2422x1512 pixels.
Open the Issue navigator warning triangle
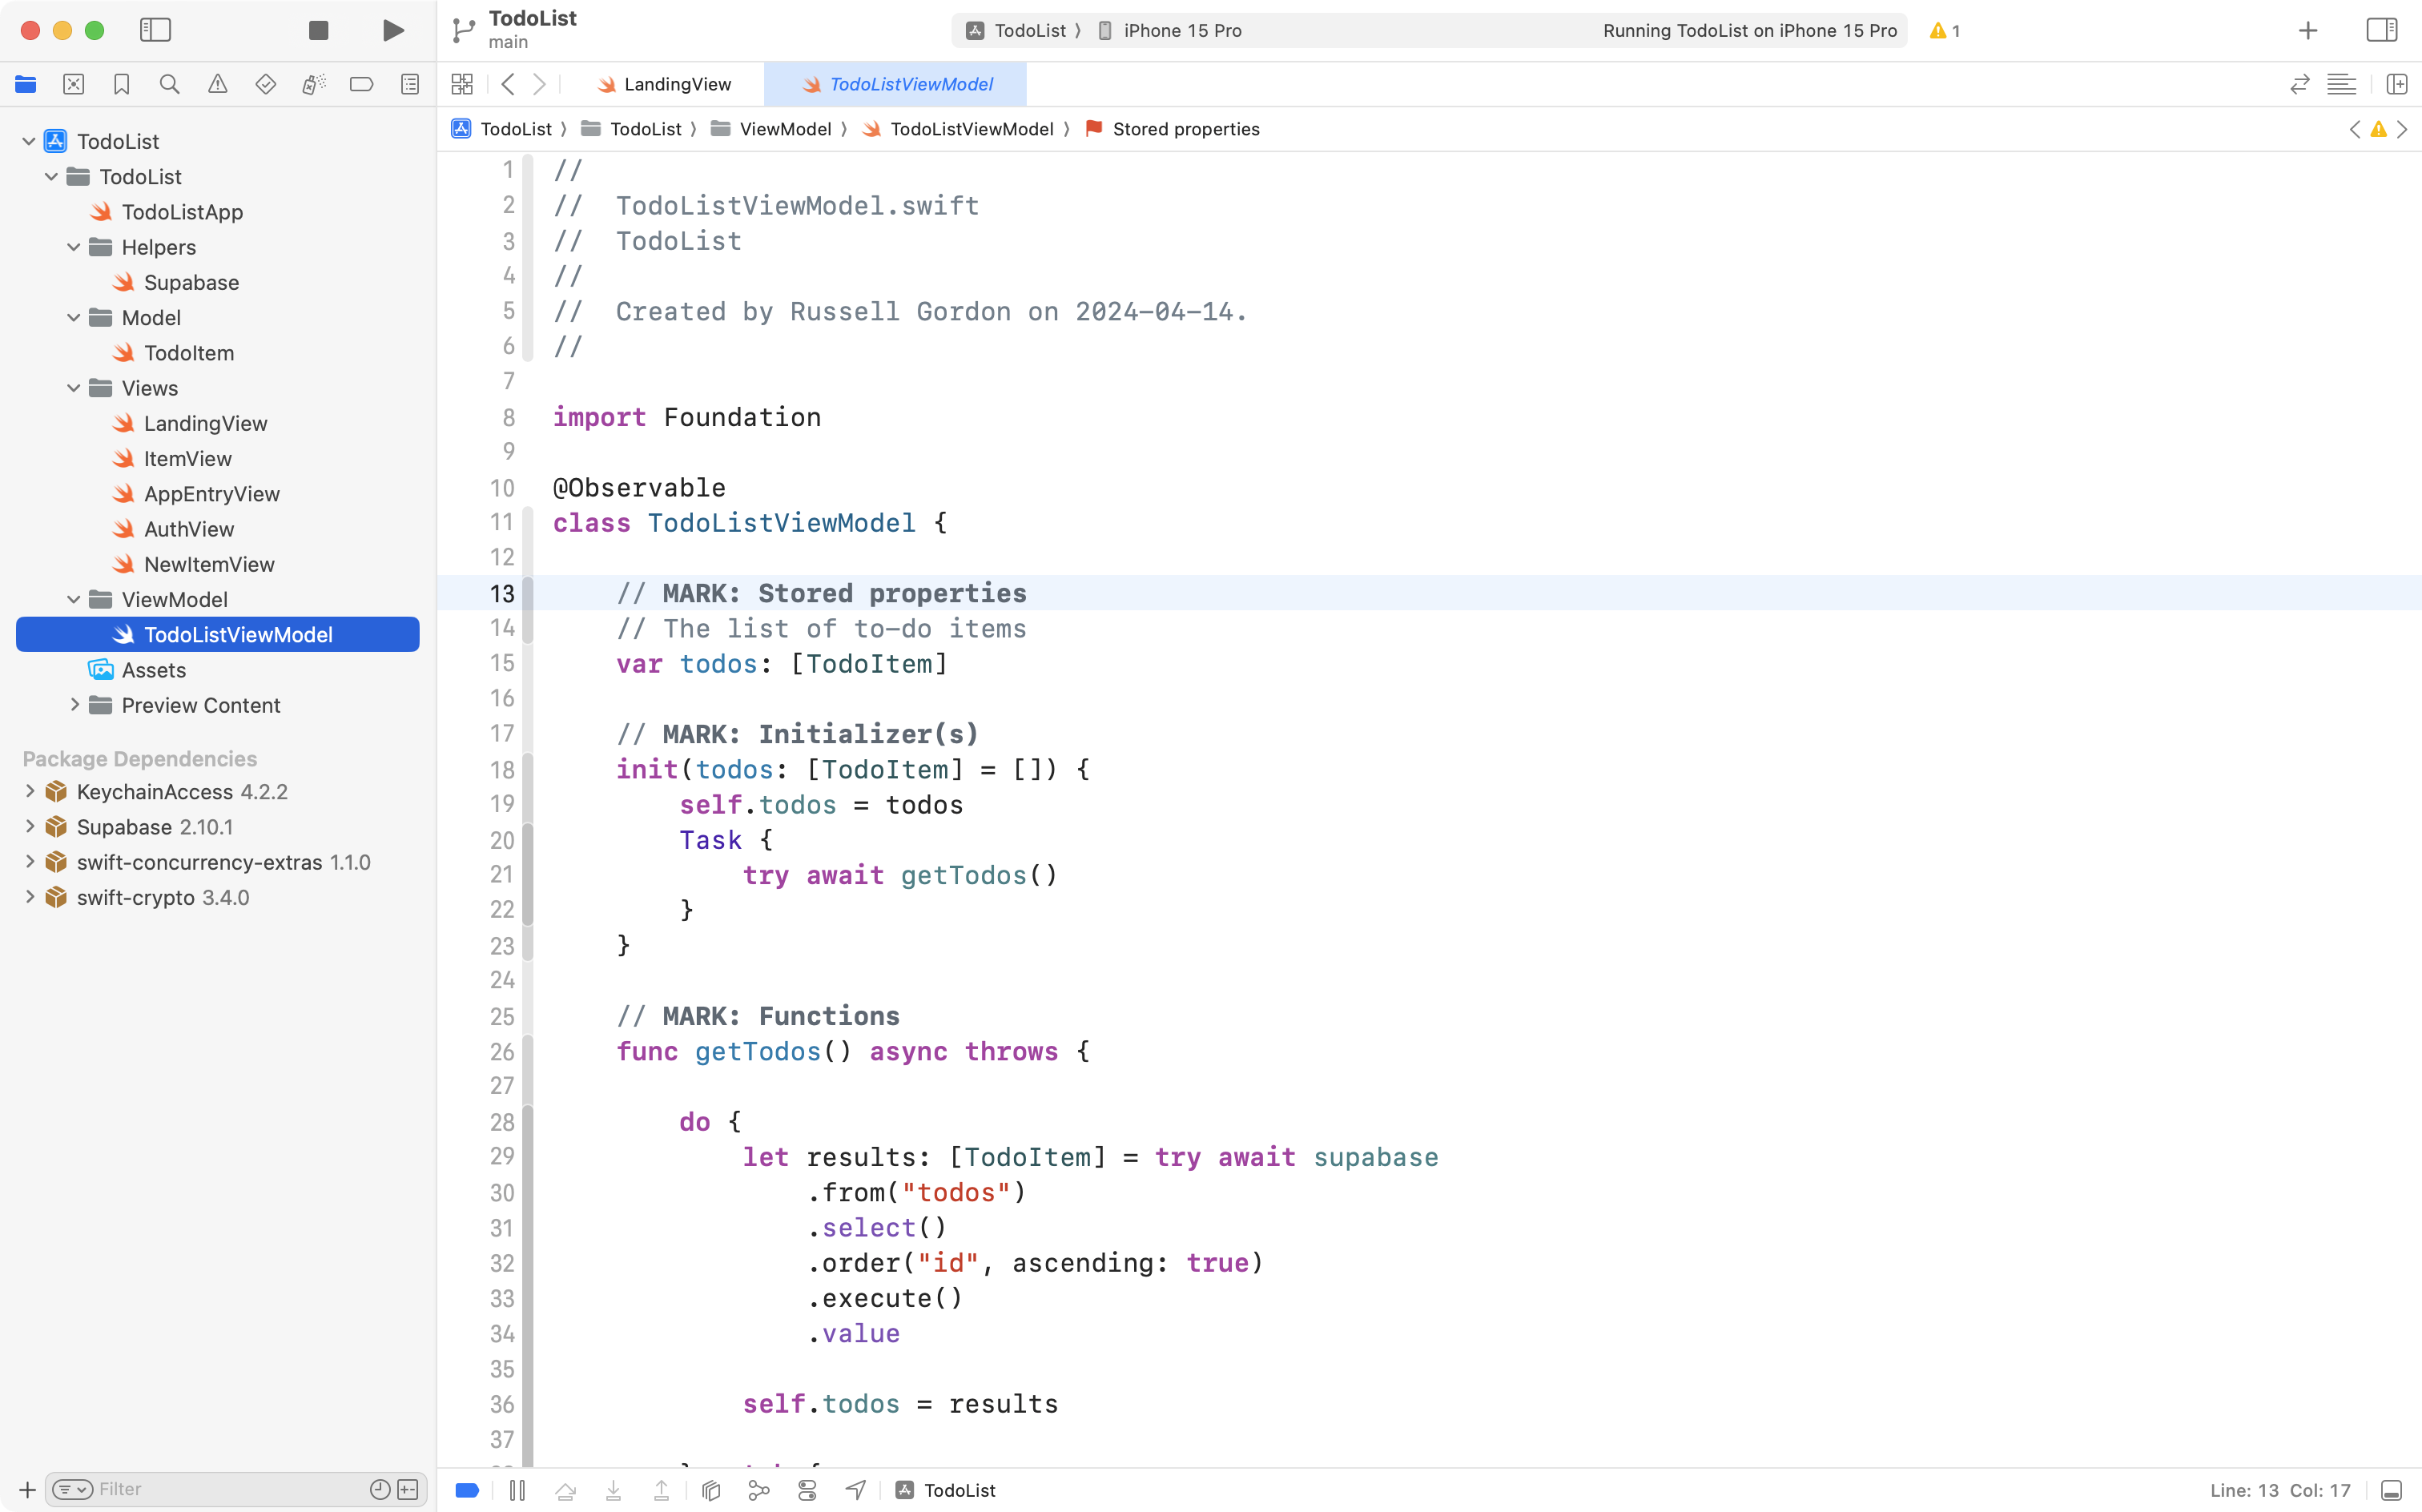click(218, 84)
